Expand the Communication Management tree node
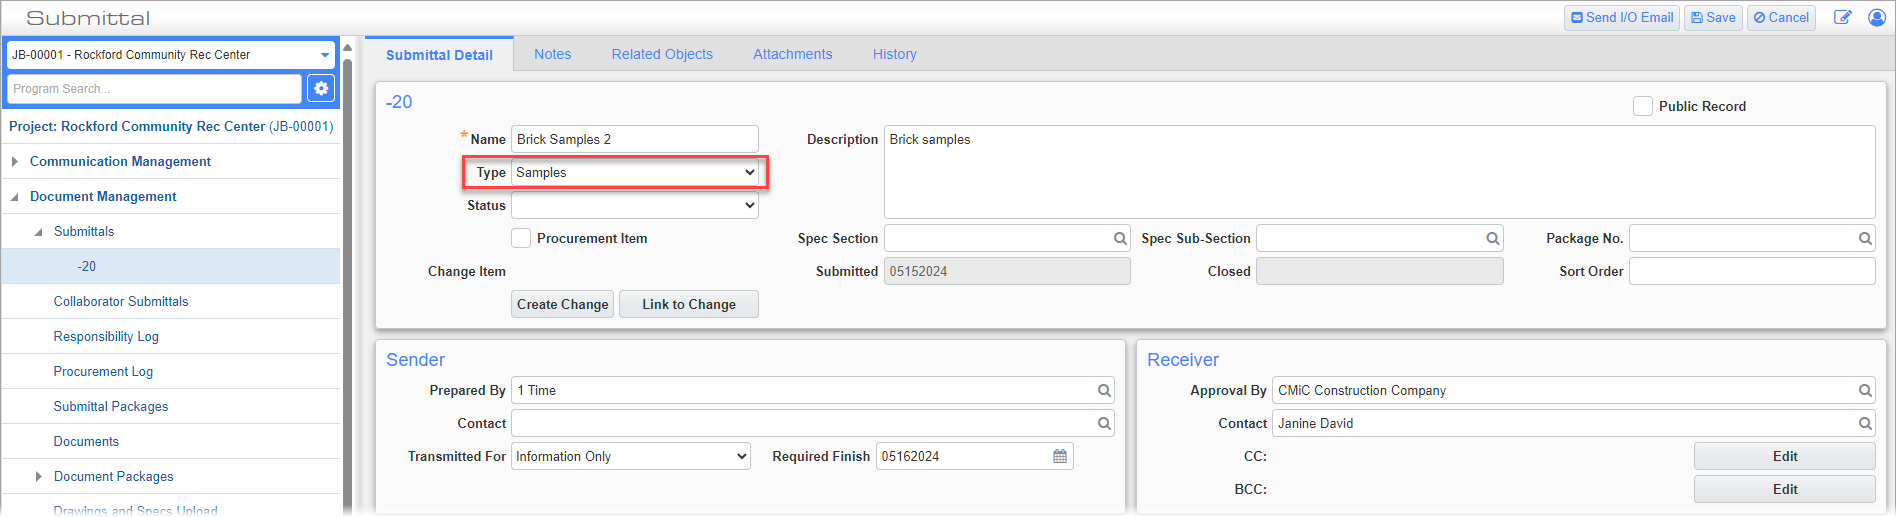Image resolution: width=1896 pixels, height=517 pixels. 15,161
